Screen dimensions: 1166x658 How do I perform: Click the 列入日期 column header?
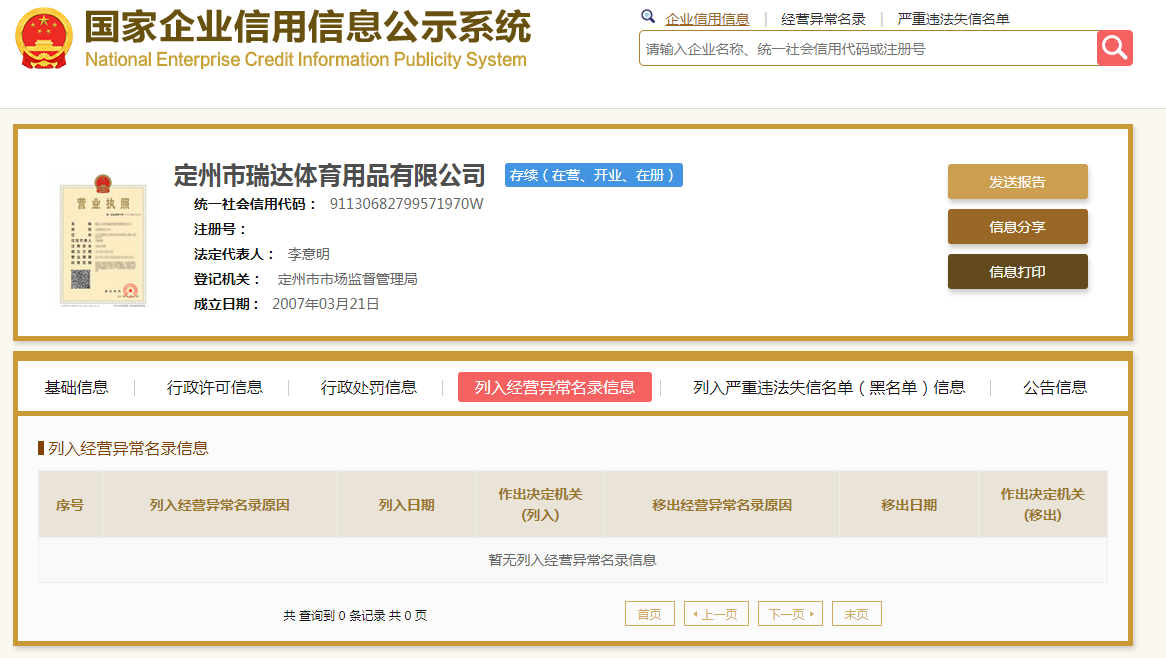(x=407, y=505)
